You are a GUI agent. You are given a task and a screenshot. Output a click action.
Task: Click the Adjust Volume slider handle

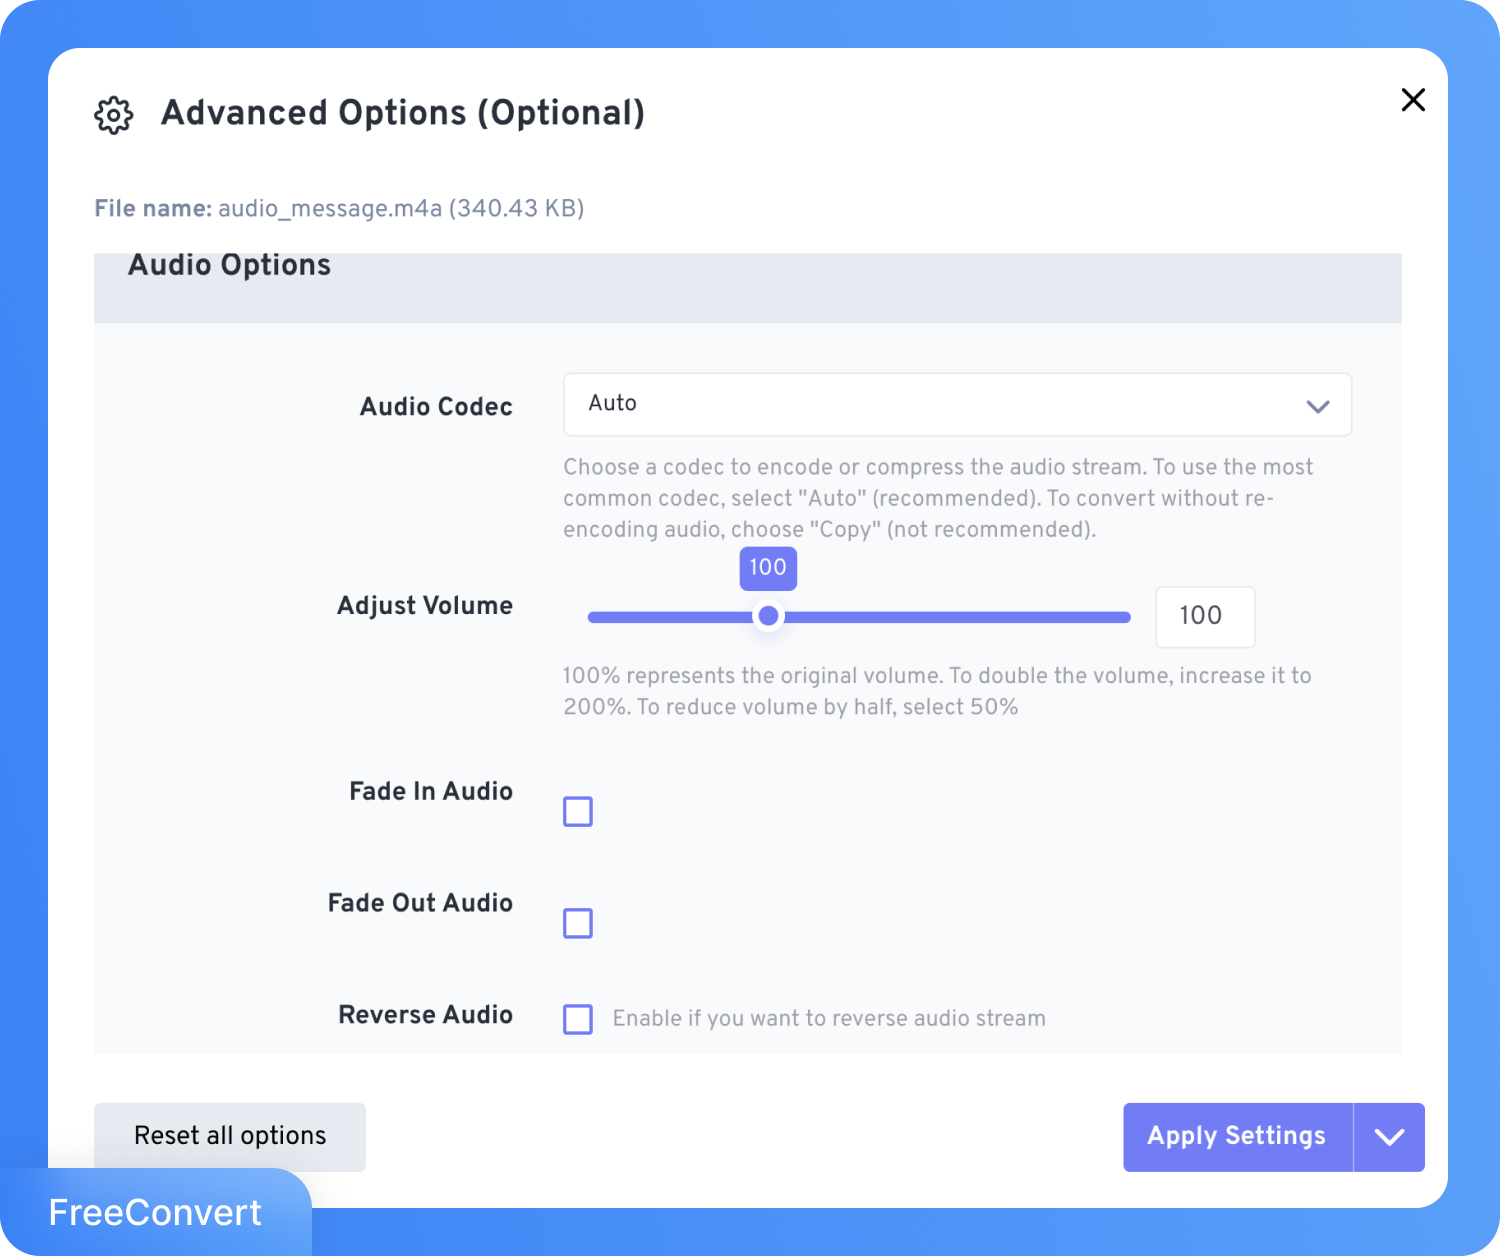click(x=768, y=616)
